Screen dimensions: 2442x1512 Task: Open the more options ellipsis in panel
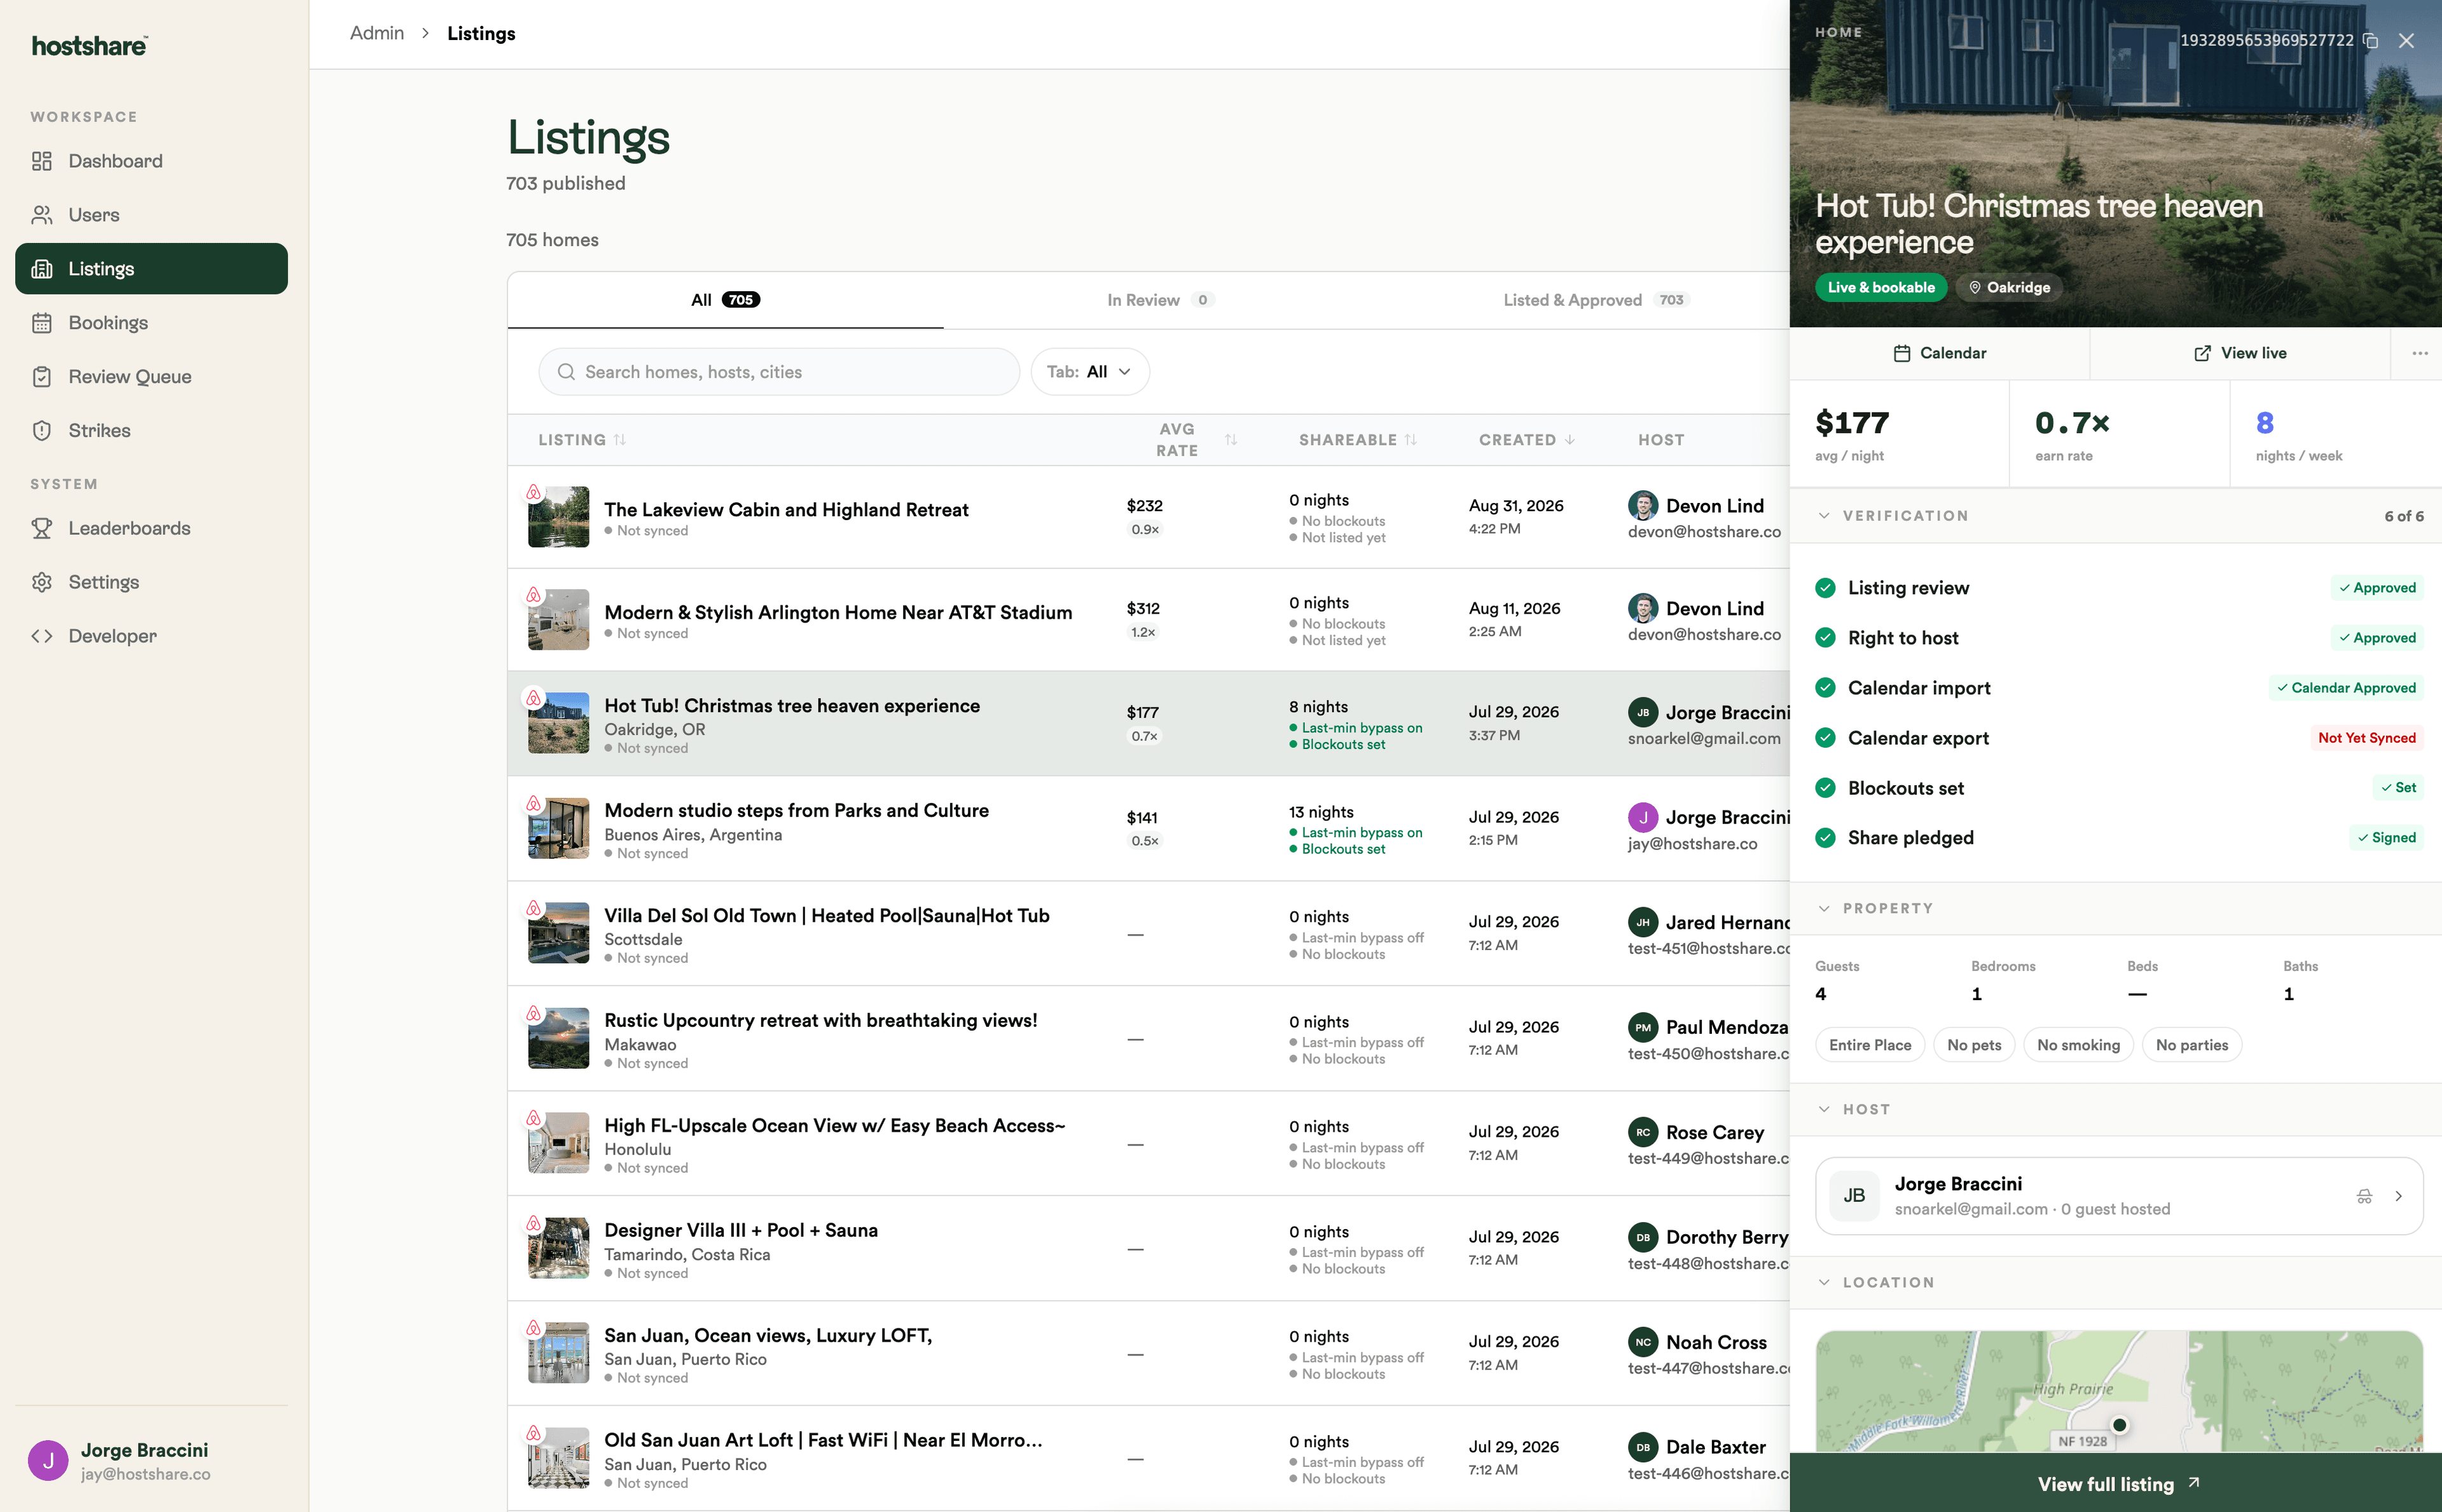click(x=2419, y=353)
